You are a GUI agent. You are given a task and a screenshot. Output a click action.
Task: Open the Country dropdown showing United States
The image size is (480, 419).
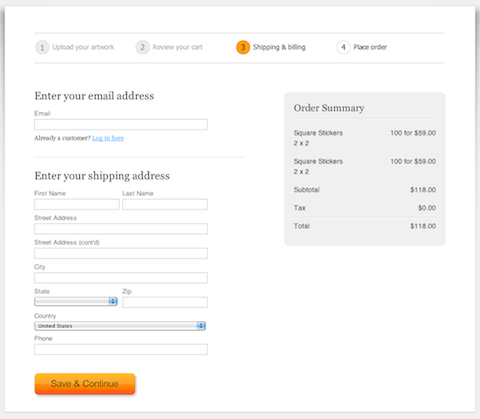(x=120, y=326)
